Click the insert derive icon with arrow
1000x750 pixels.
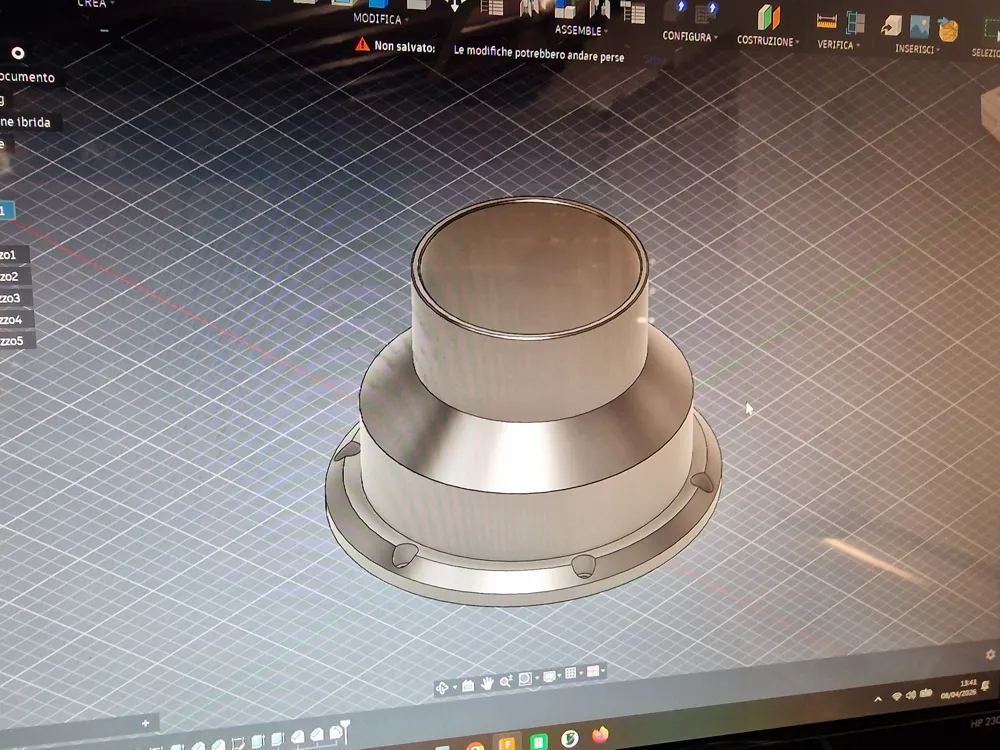(x=891, y=26)
